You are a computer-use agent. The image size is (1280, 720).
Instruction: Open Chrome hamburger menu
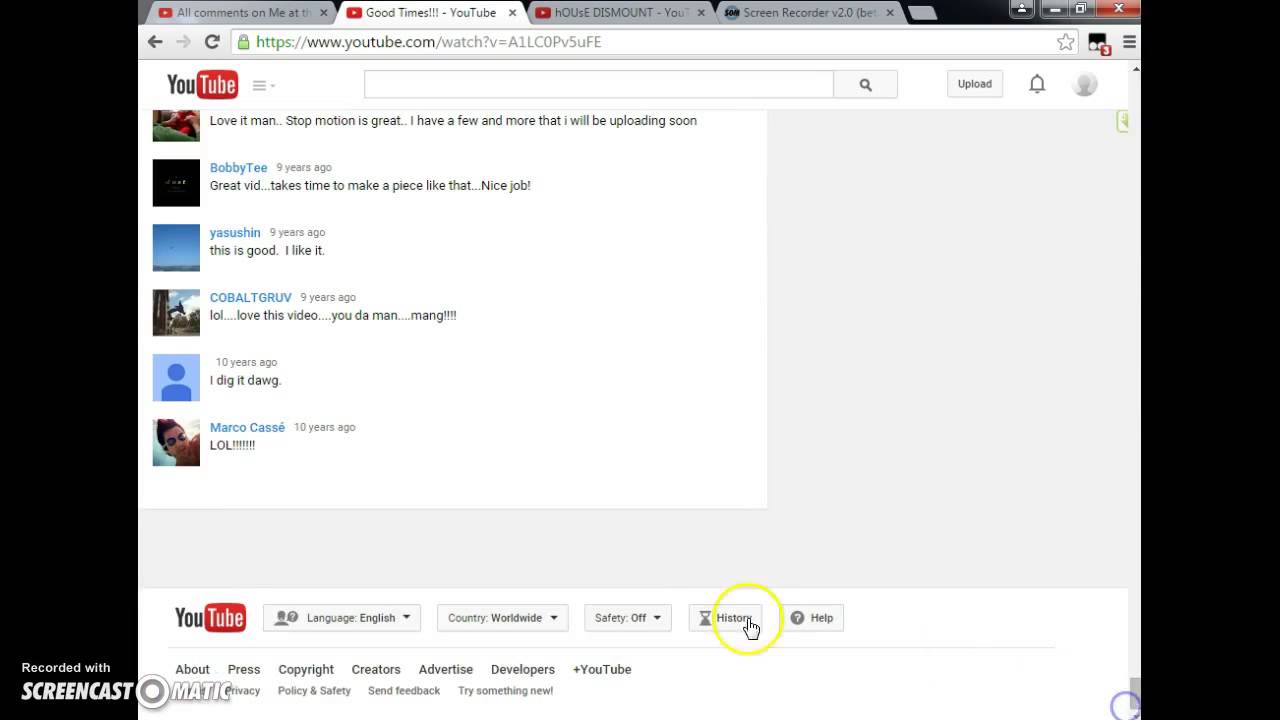(1129, 42)
